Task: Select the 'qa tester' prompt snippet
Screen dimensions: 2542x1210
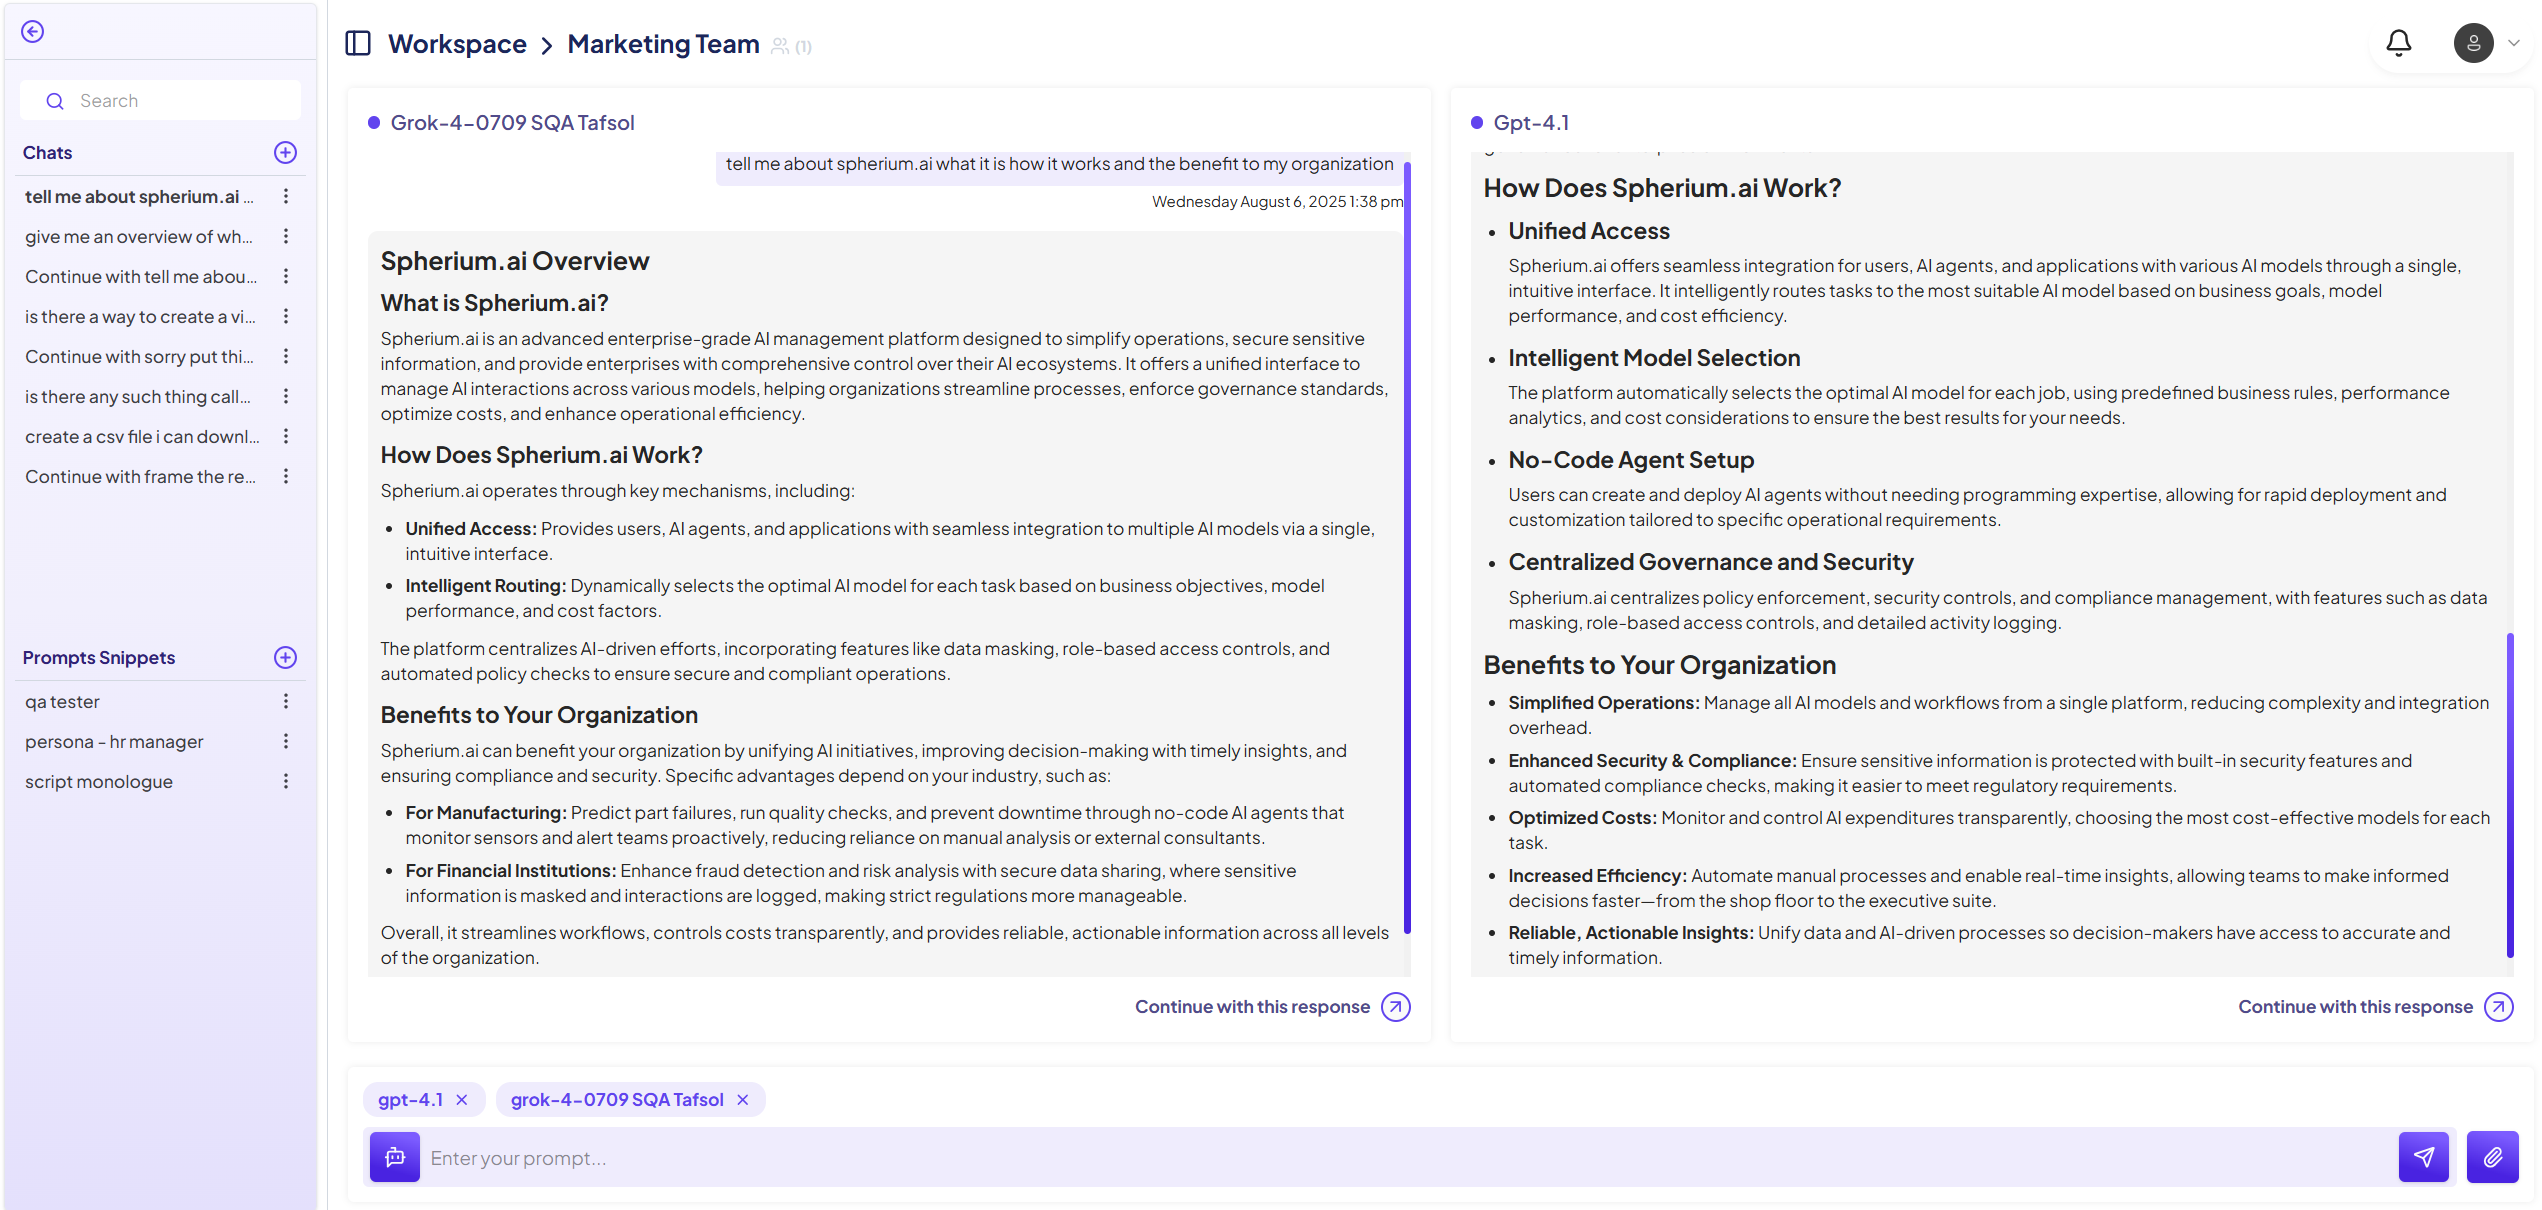Action: point(62,702)
